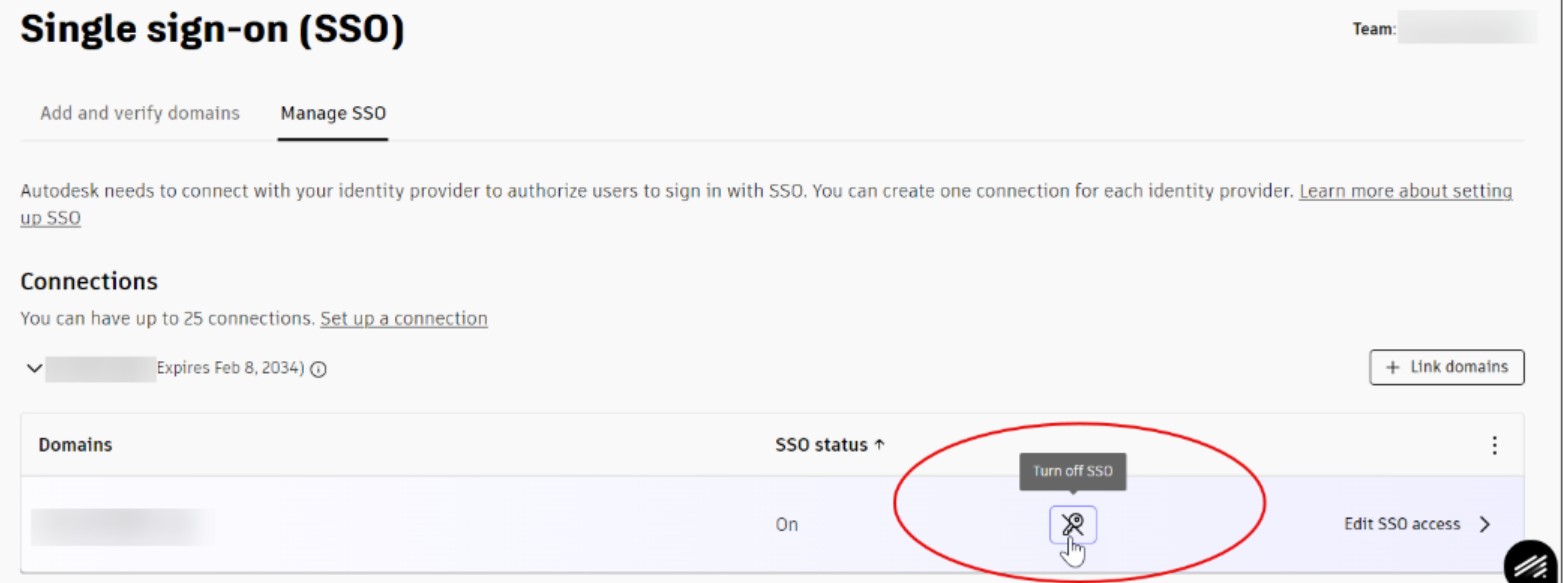This screenshot has width=1563, height=583.
Task: Open the Learn more about setting up SSO link
Action: click(x=1404, y=191)
